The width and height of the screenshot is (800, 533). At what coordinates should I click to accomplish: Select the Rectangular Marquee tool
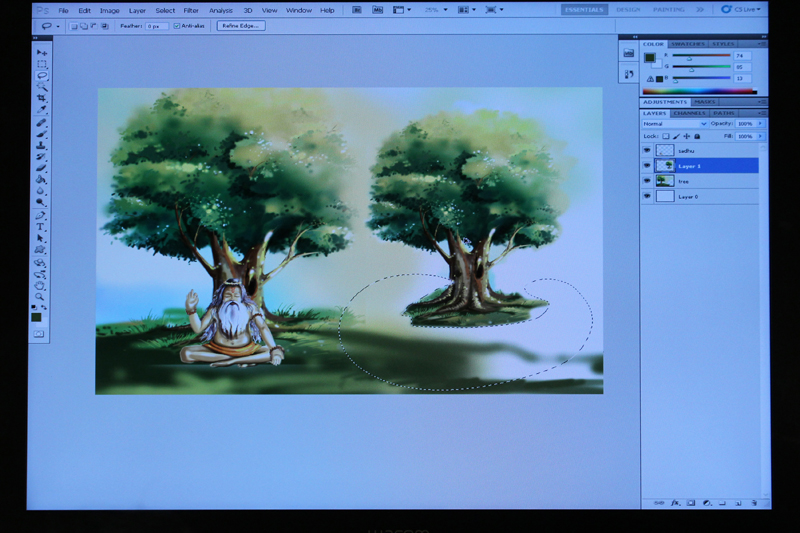(x=42, y=64)
